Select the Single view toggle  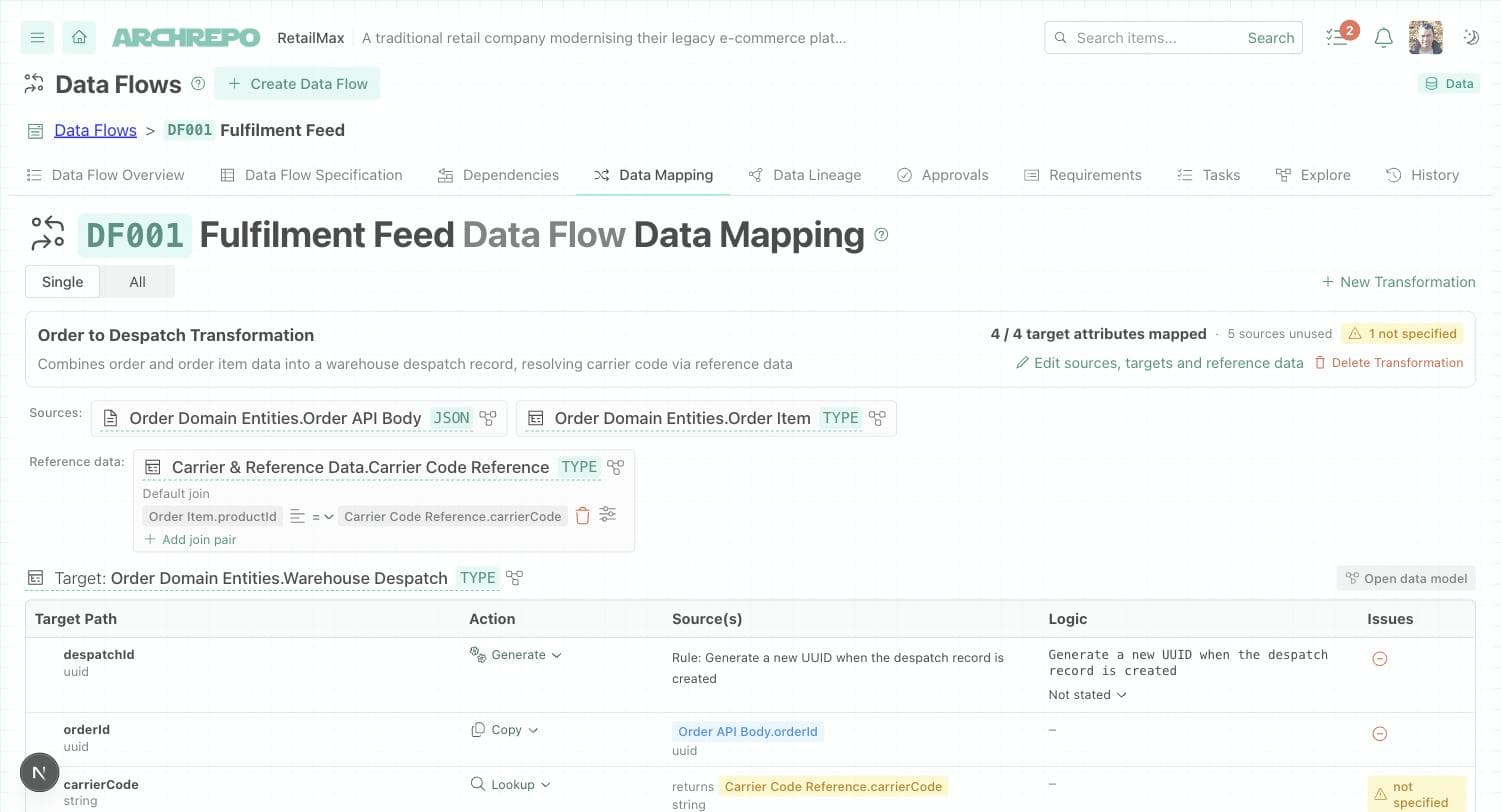62,282
